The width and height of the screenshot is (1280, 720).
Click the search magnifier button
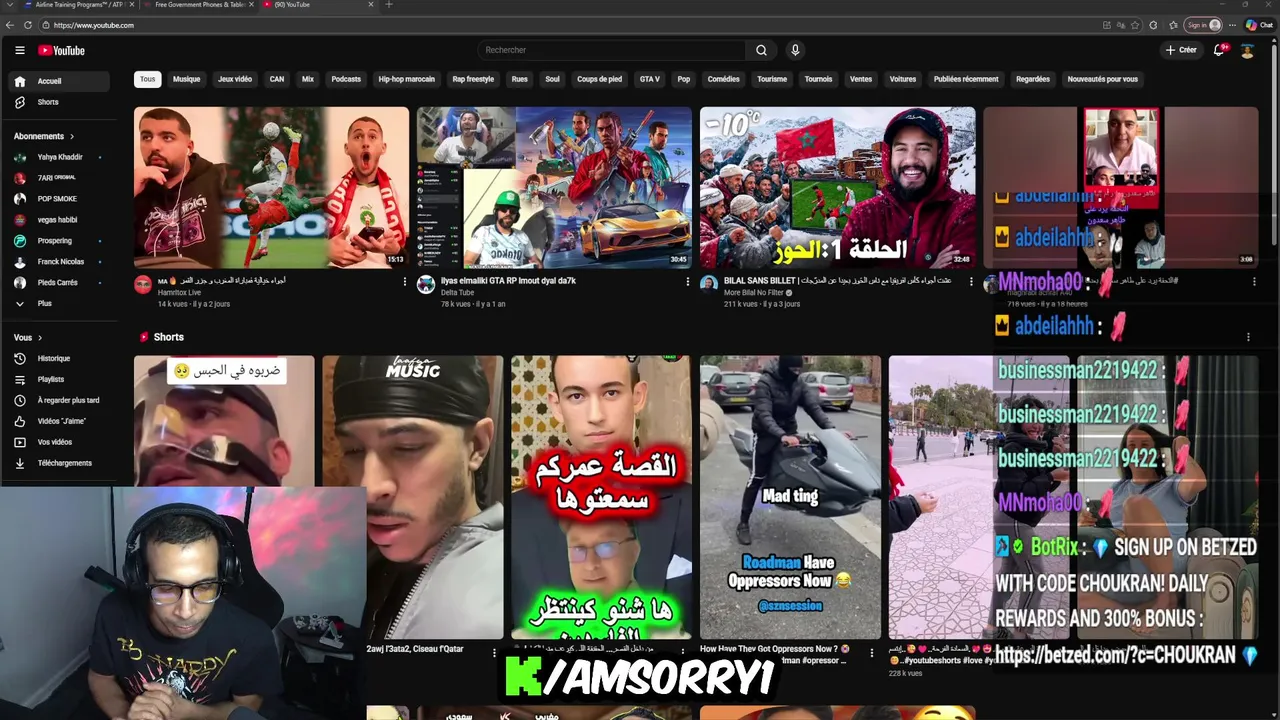coord(761,50)
